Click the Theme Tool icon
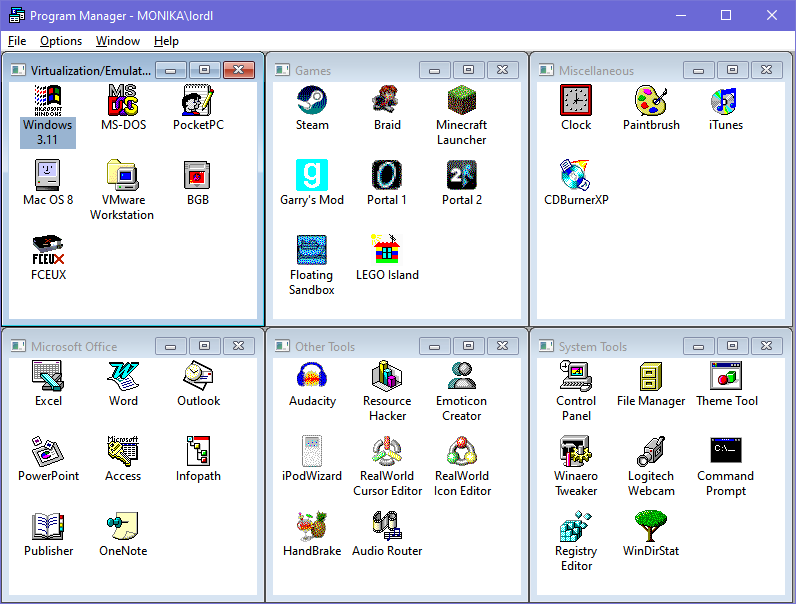 (x=725, y=376)
